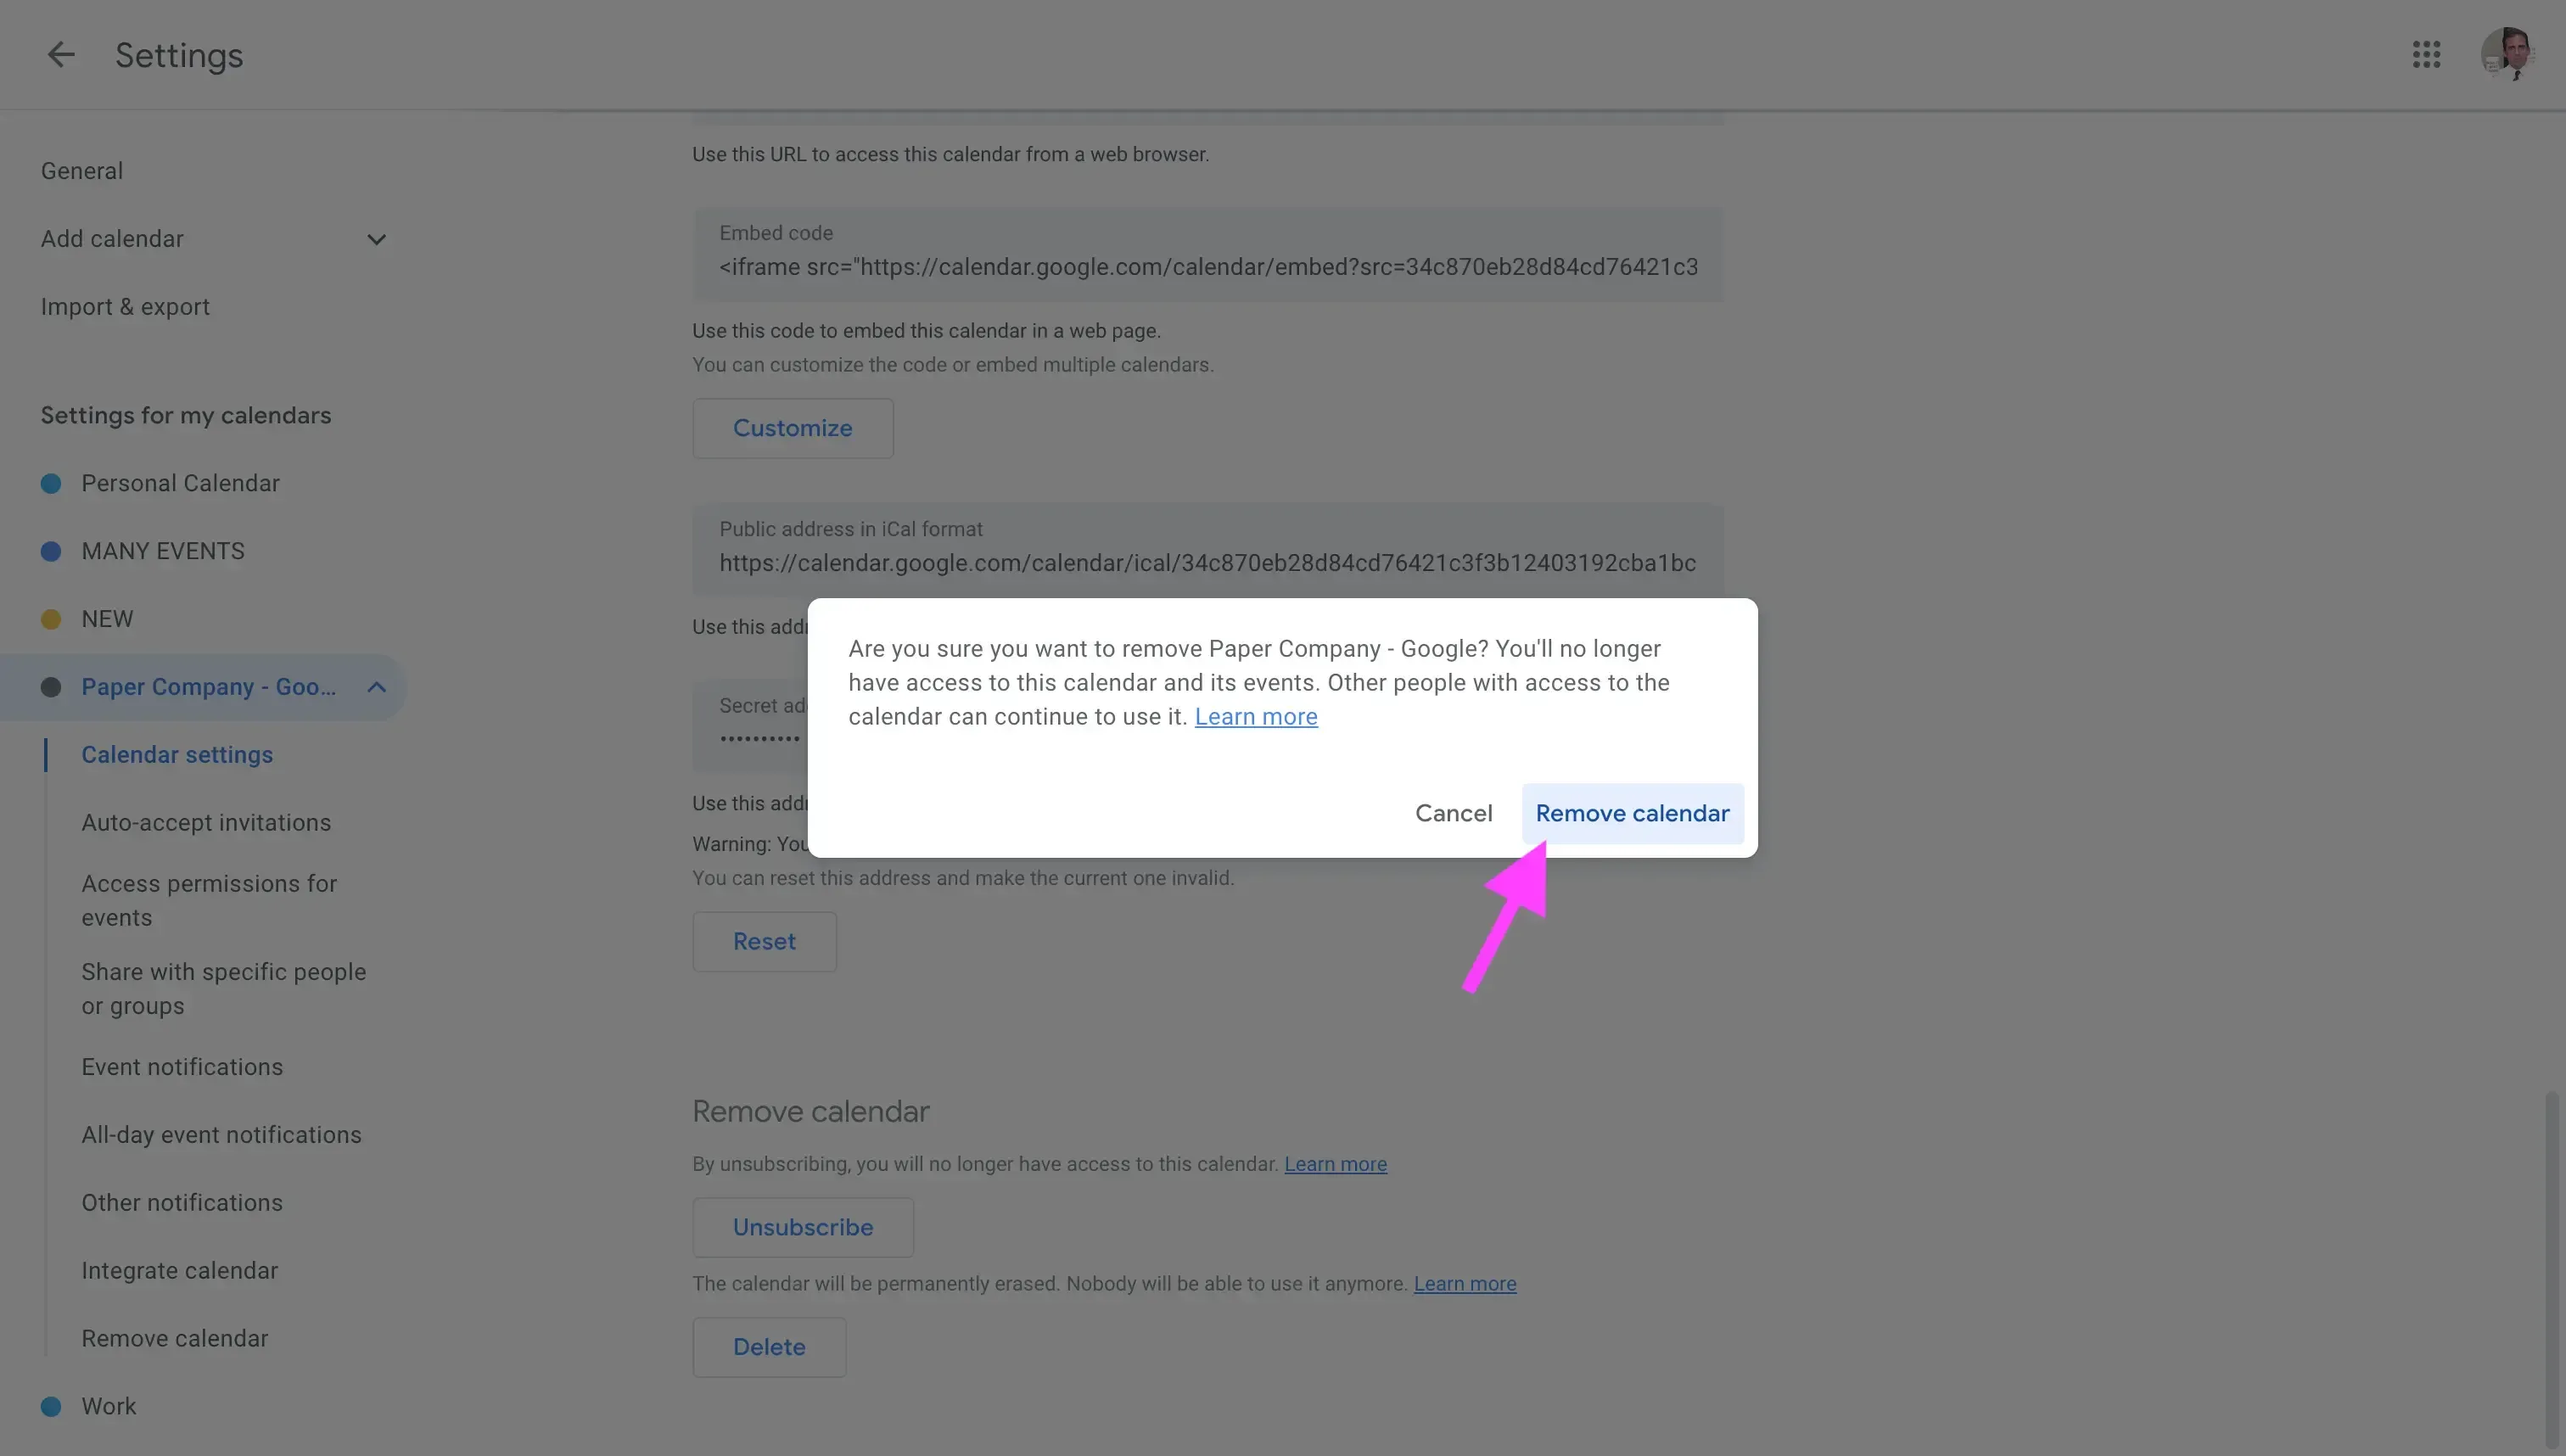Click Customize to edit embed code
The height and width of the screenshot is (1456, 2566).
tap(792, 428)
